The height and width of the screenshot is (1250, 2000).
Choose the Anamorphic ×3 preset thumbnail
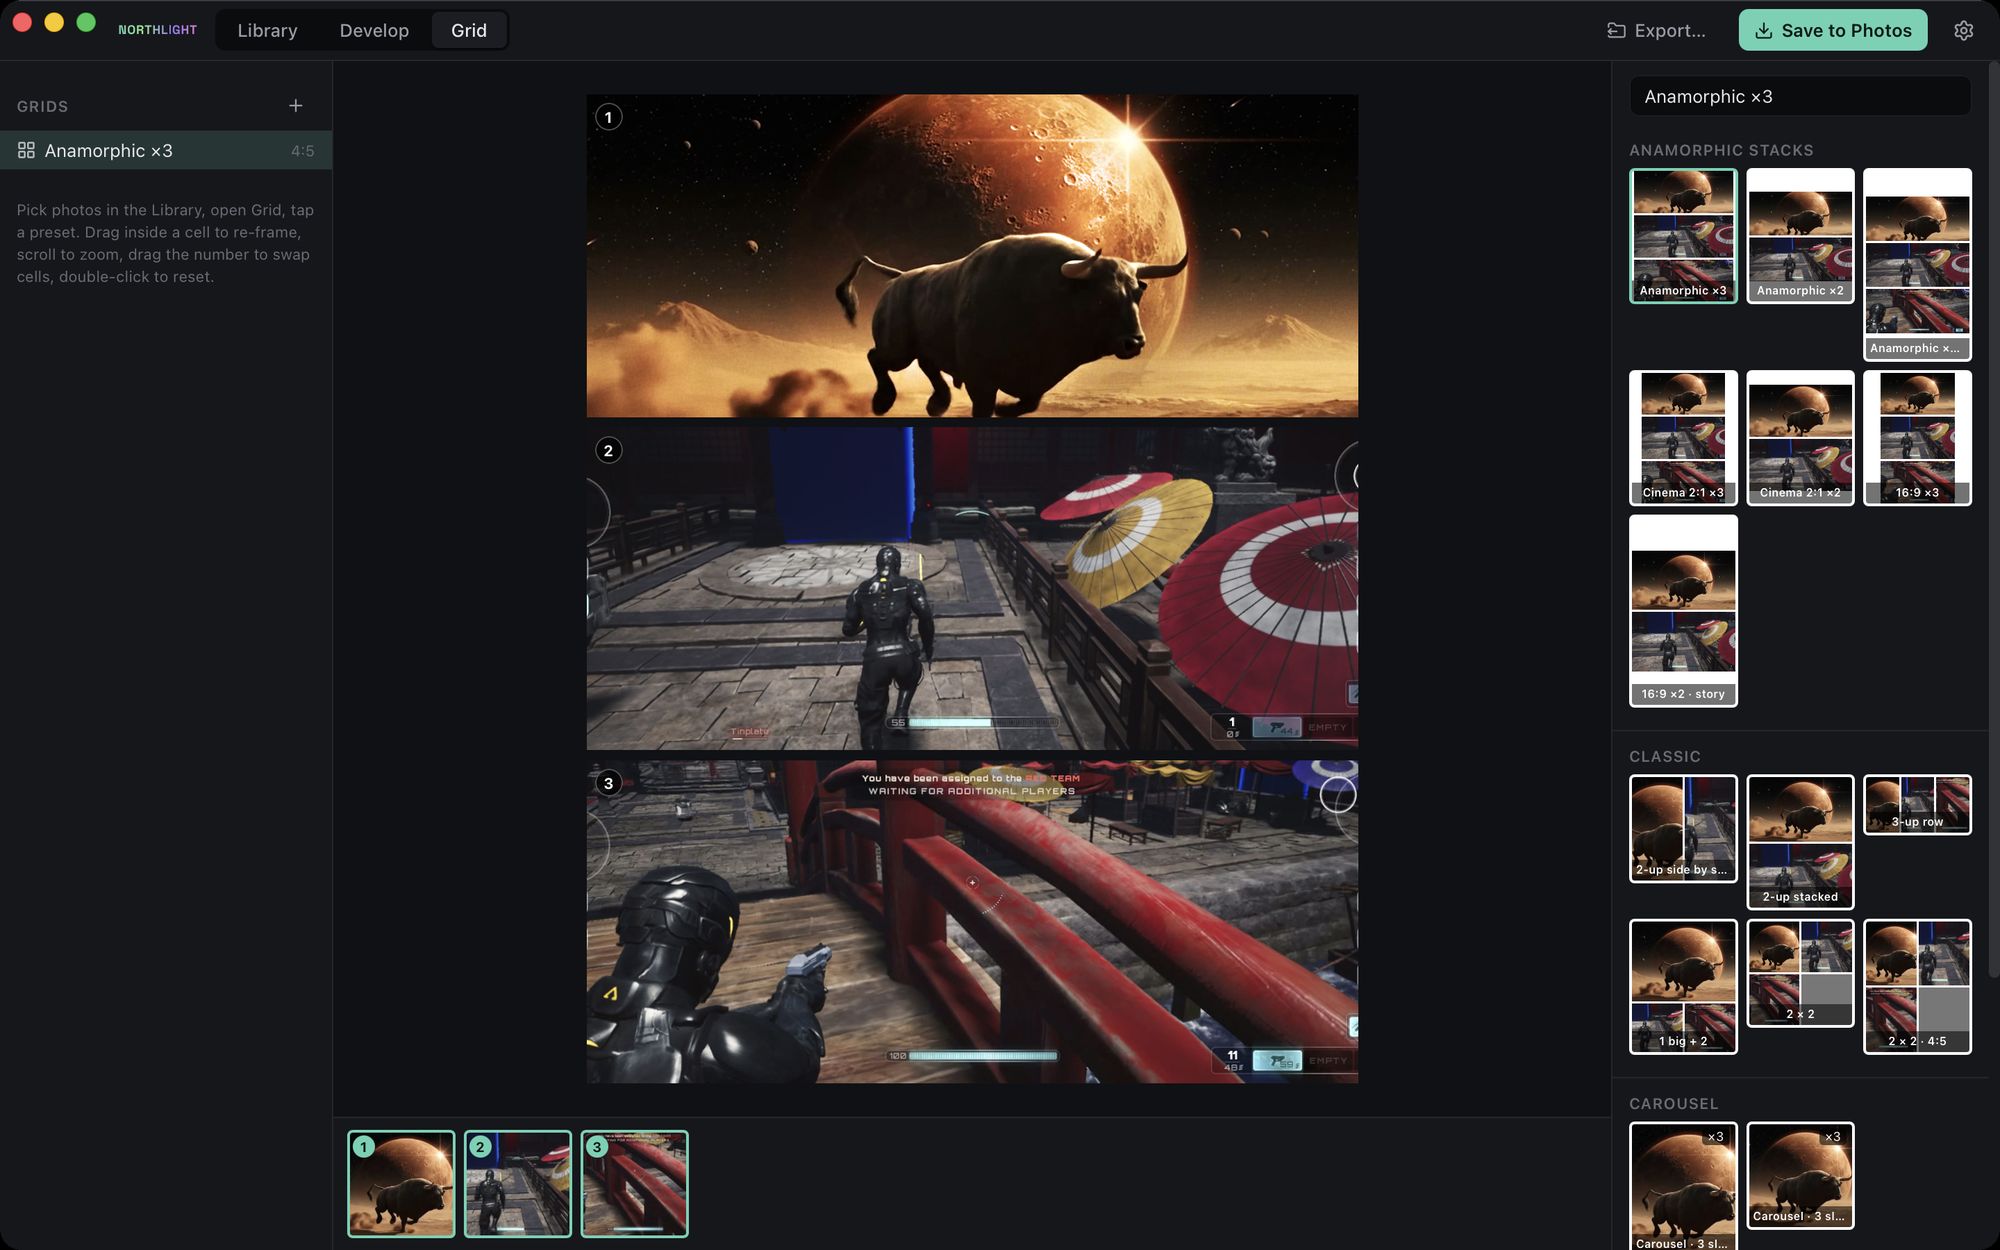(1683, 236)
